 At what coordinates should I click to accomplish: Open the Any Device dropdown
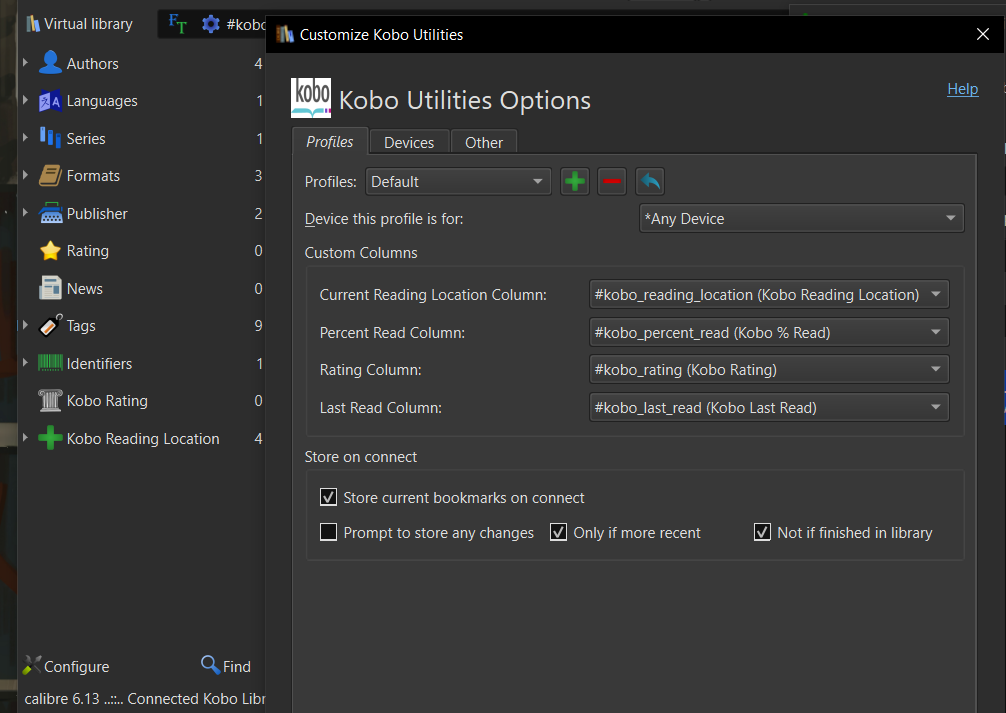[x=801, y=219]
